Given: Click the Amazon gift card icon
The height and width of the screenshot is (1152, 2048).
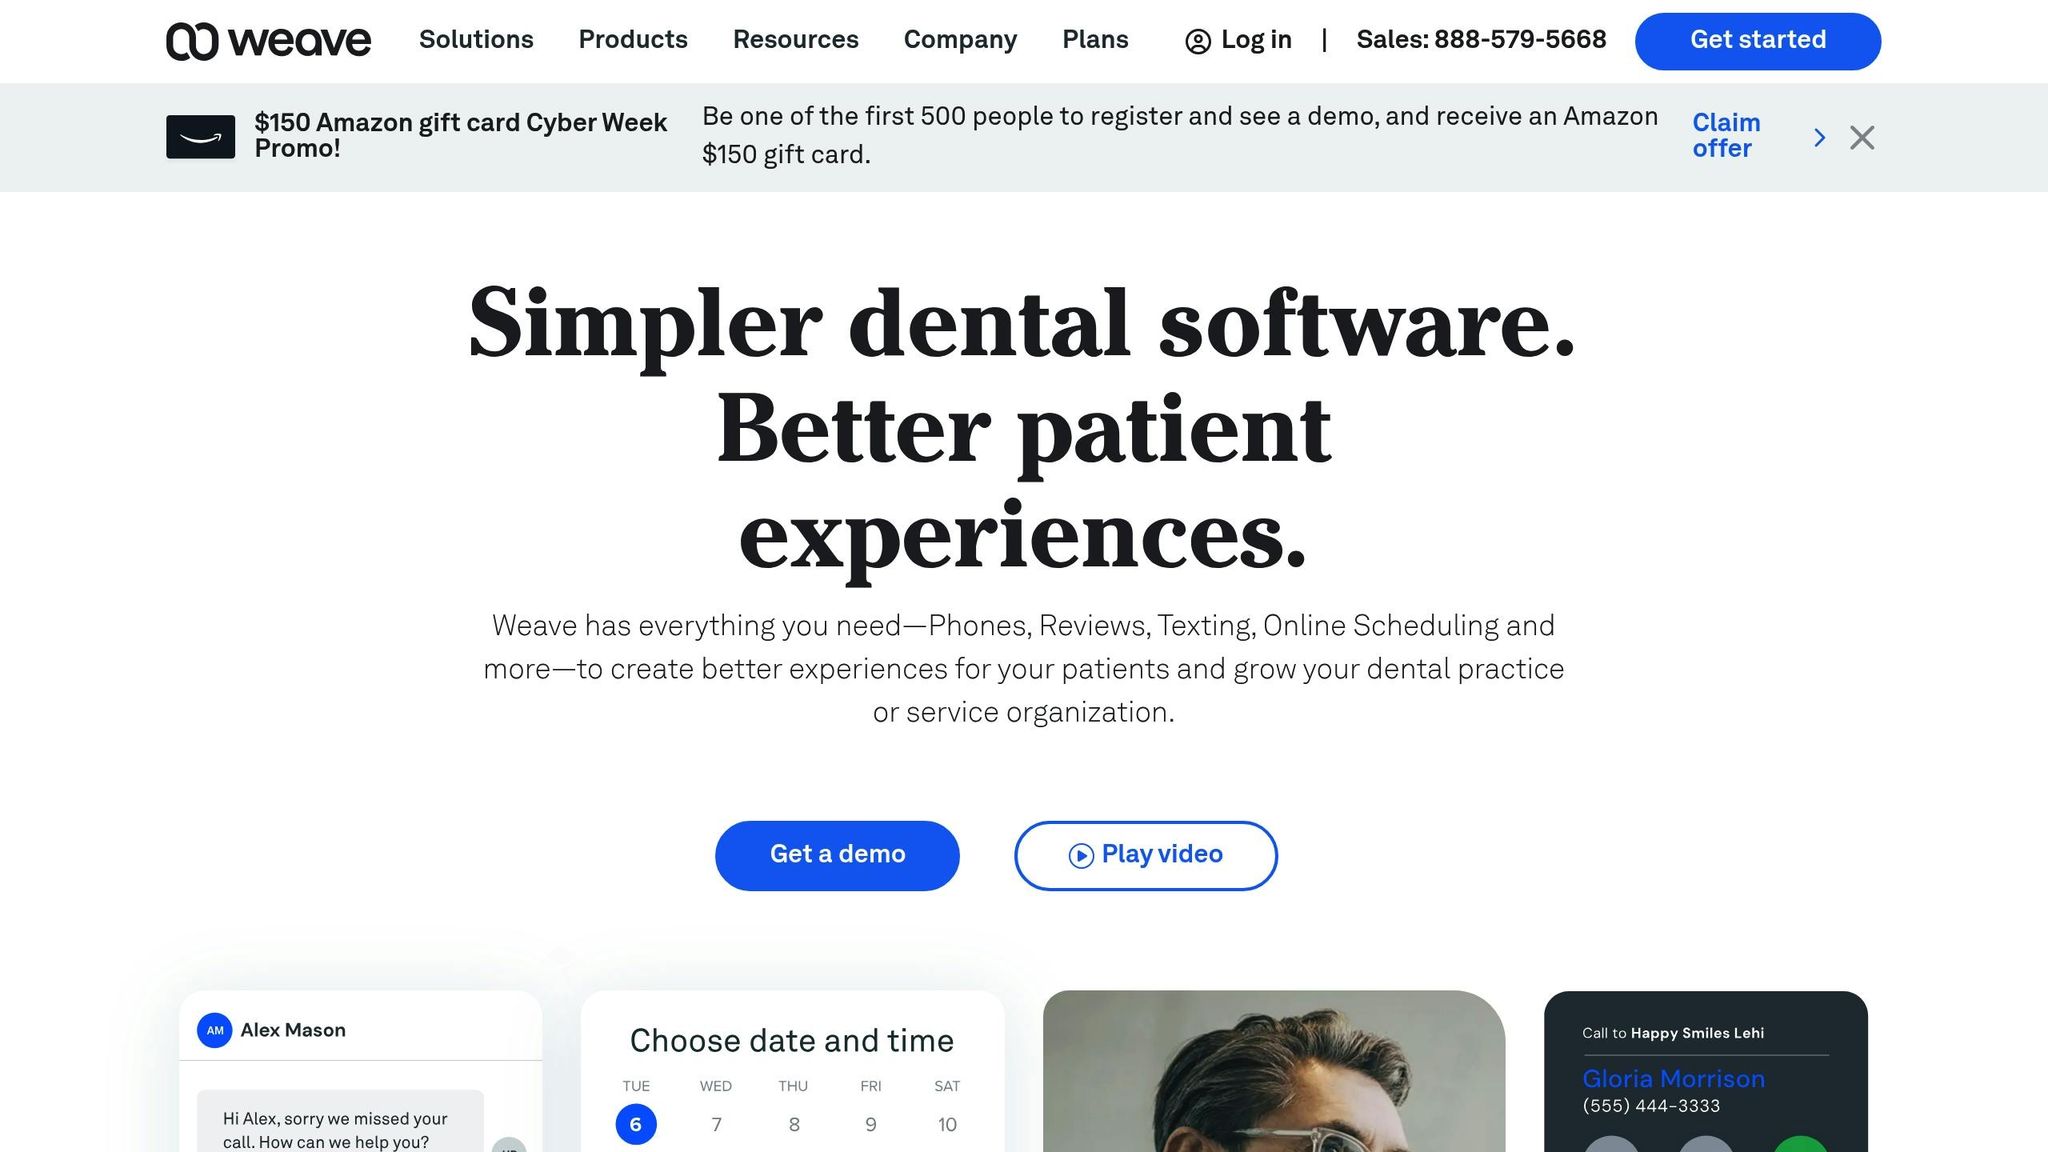Looking at the screenshot, I should 200,137.
